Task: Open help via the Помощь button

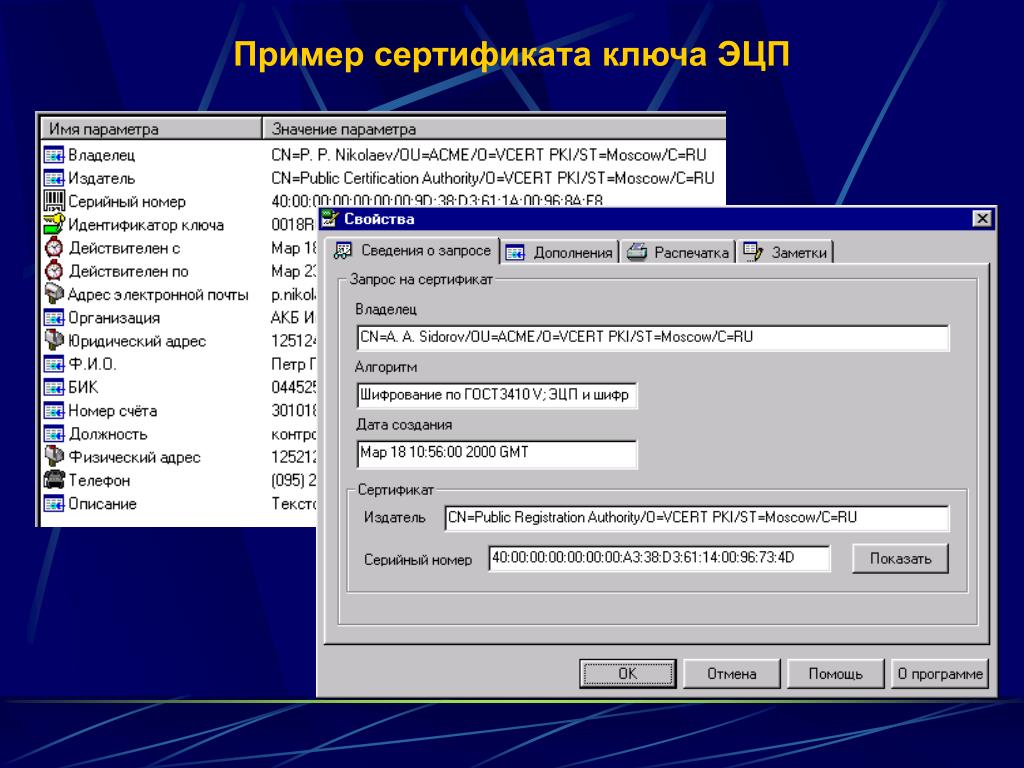Action: pyautogui.click(x=835, y=673)
